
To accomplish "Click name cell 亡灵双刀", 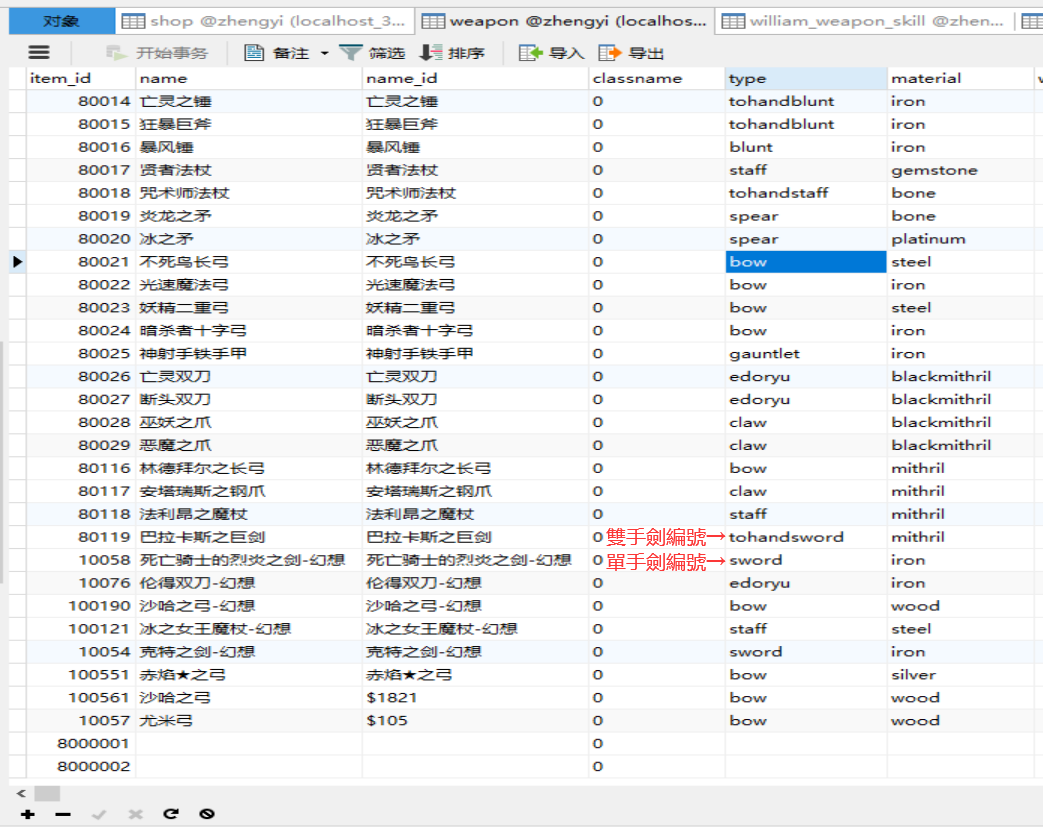I will [x=249, y=376].
